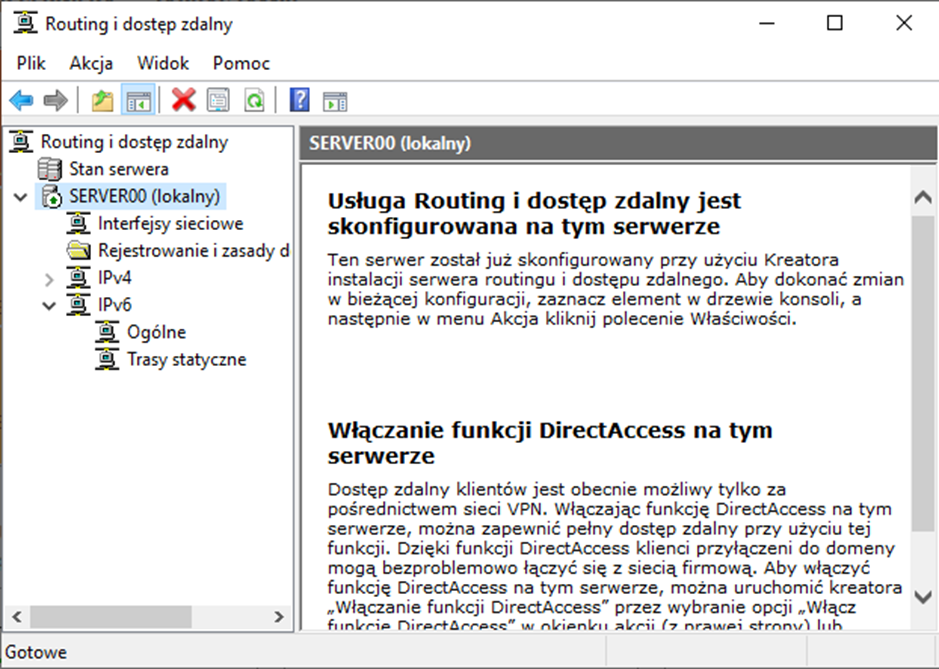Click the Up one level folder icon
The height and width of the screenshot is (669, 939).
point(102,100)
